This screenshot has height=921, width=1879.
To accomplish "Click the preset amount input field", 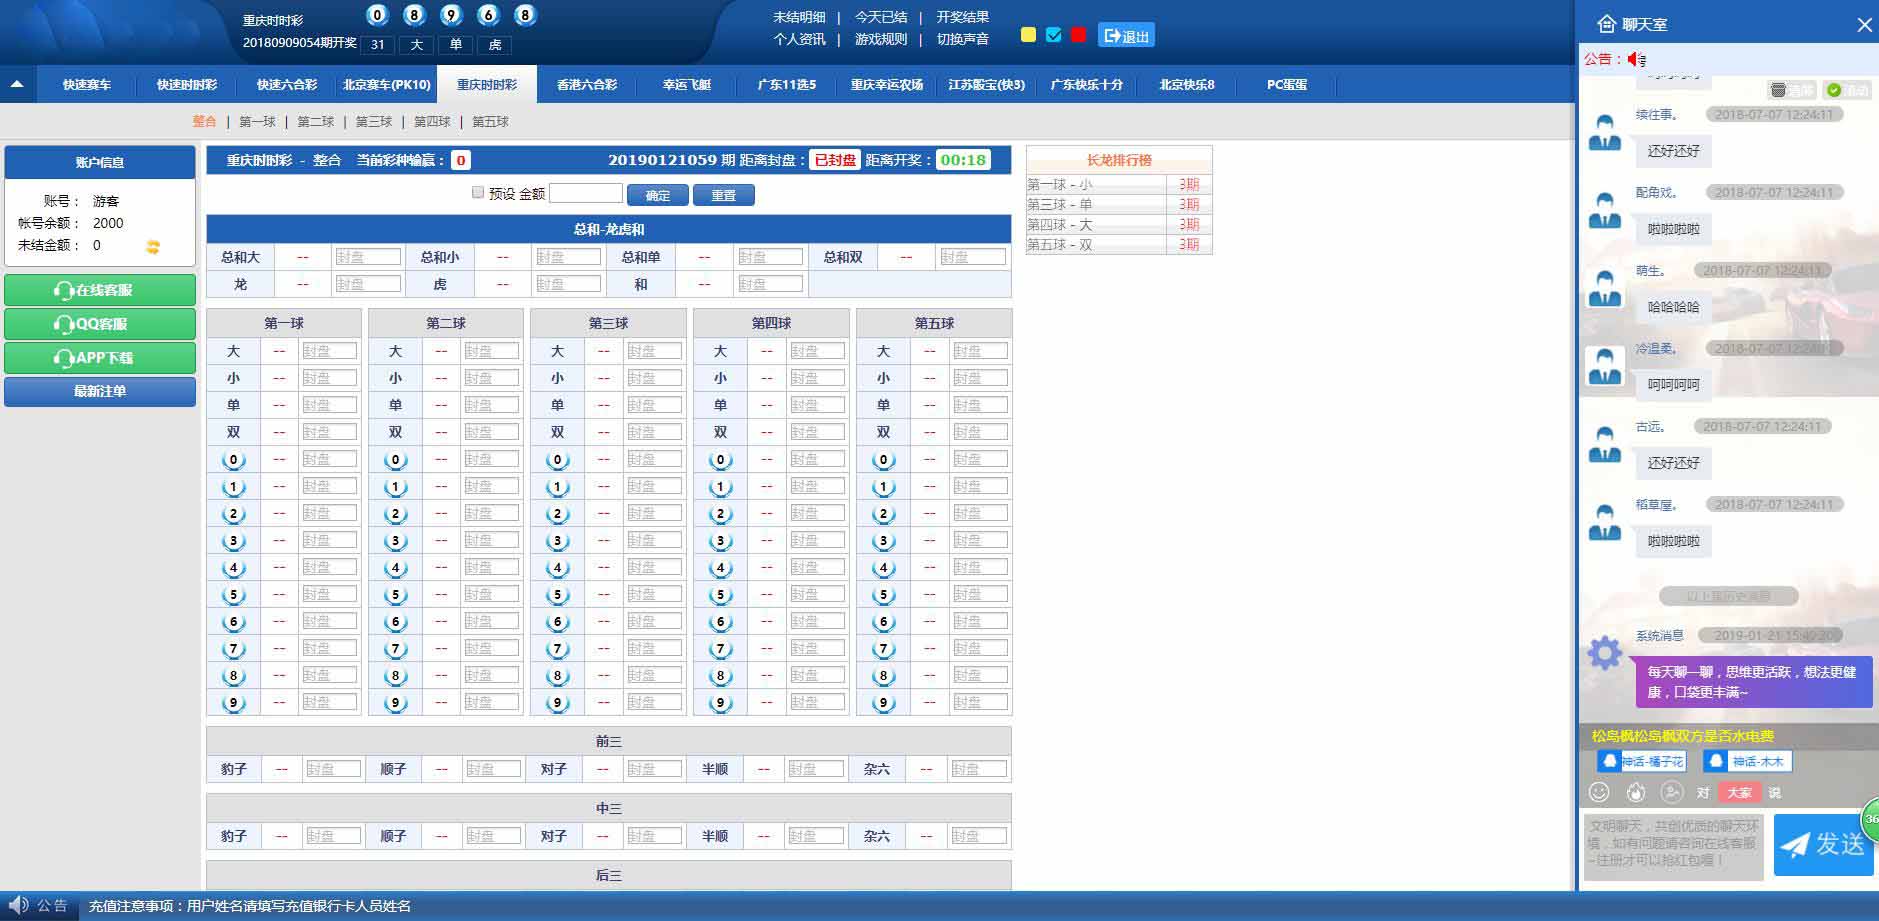I will point(585,193).
